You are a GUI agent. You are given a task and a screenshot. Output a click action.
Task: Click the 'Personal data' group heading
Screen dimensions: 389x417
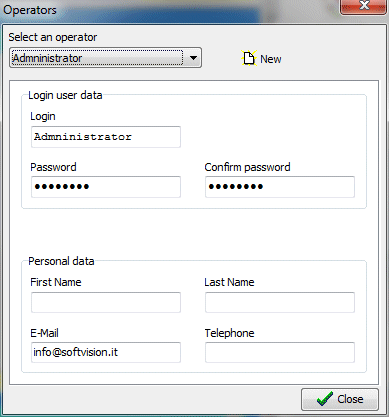pyautogui.click(x=61, y=261)
